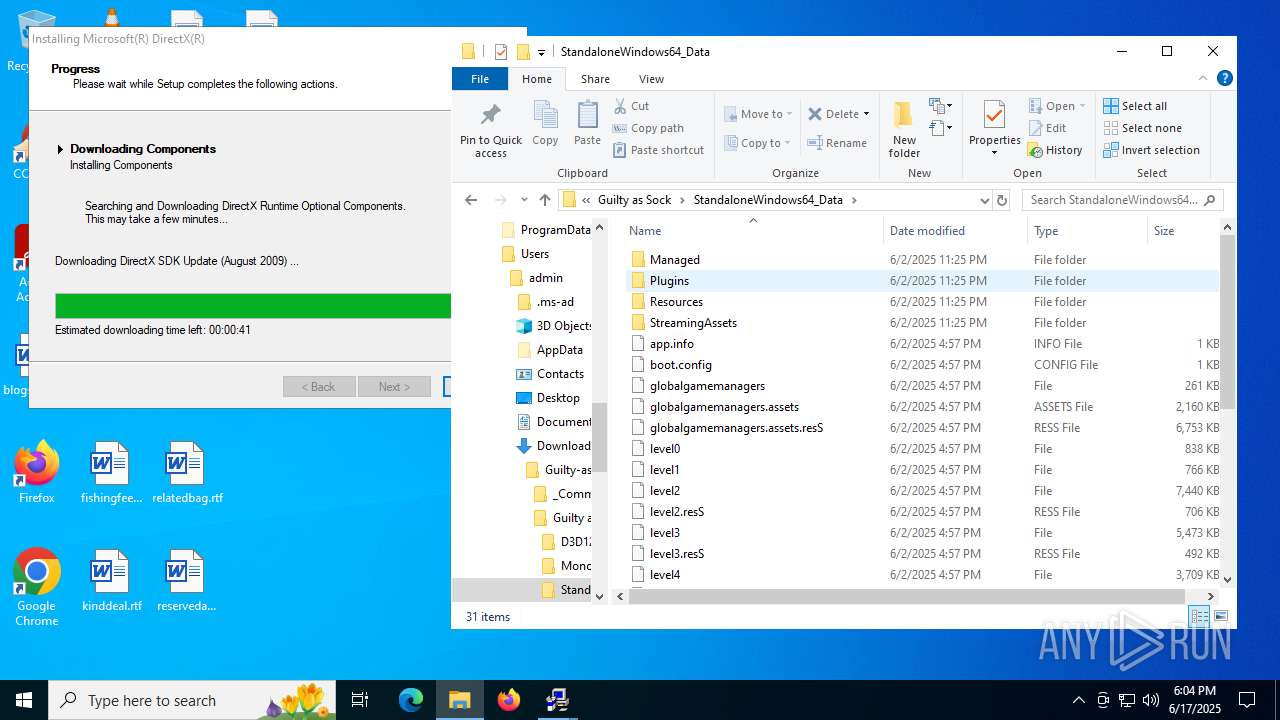Screen dimensions: 1280x720
Task: Click the Cut scissors command
Action: click(x=631, y=106)
